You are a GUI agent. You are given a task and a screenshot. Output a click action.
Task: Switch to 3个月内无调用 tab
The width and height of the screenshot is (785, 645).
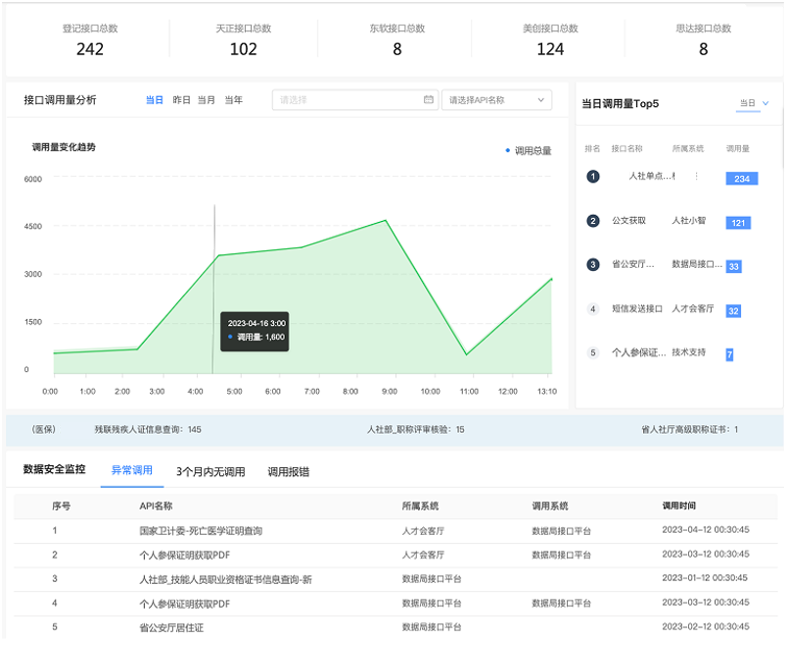[211, 472]
